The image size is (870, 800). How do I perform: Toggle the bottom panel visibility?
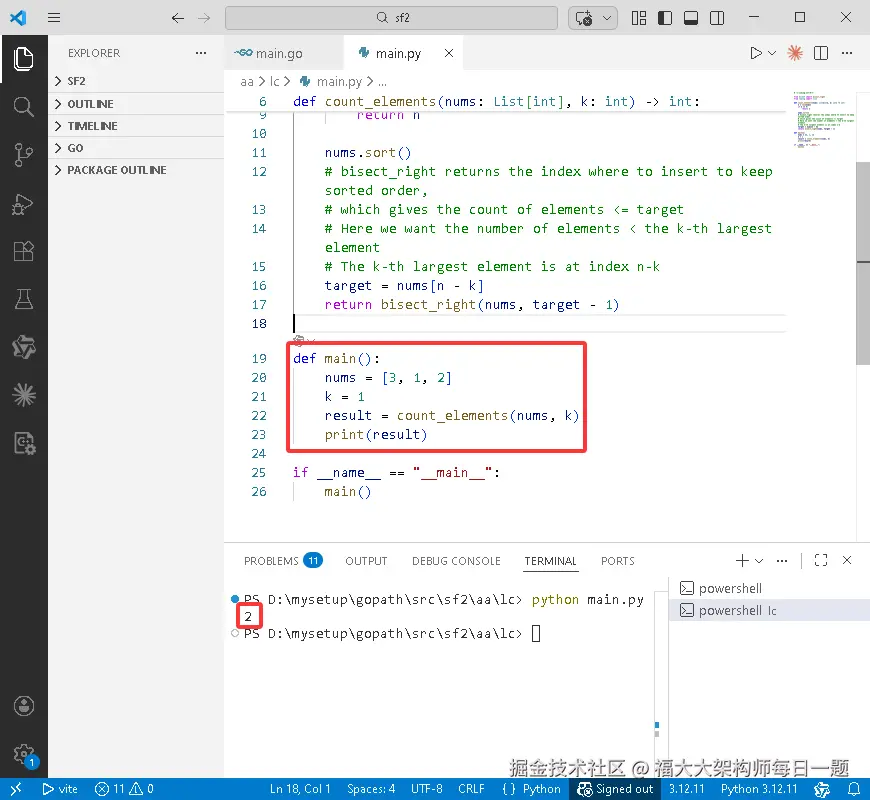coord(691,18)
